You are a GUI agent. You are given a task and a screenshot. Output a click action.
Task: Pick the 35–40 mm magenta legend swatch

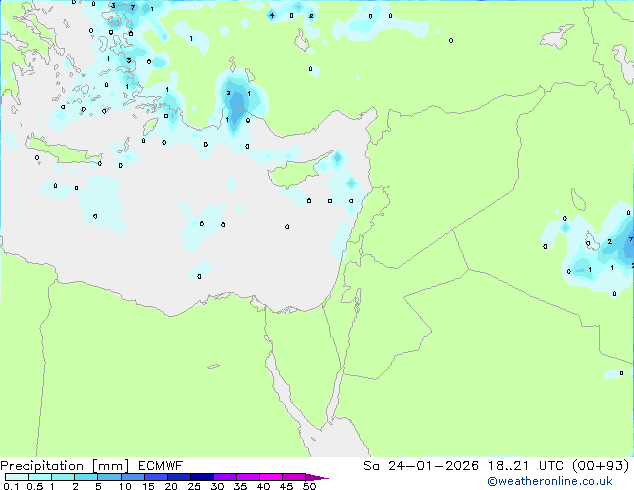[248, 477]
